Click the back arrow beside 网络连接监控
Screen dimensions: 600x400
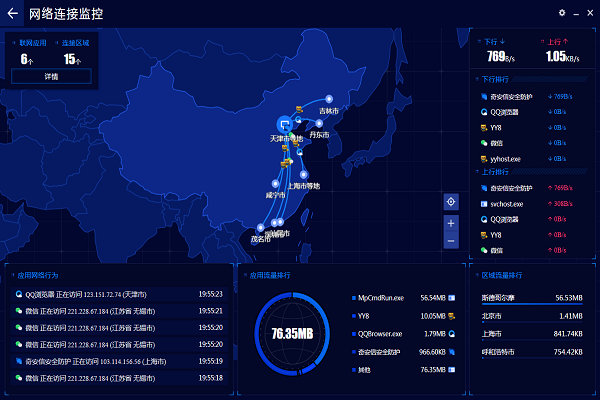13,14
